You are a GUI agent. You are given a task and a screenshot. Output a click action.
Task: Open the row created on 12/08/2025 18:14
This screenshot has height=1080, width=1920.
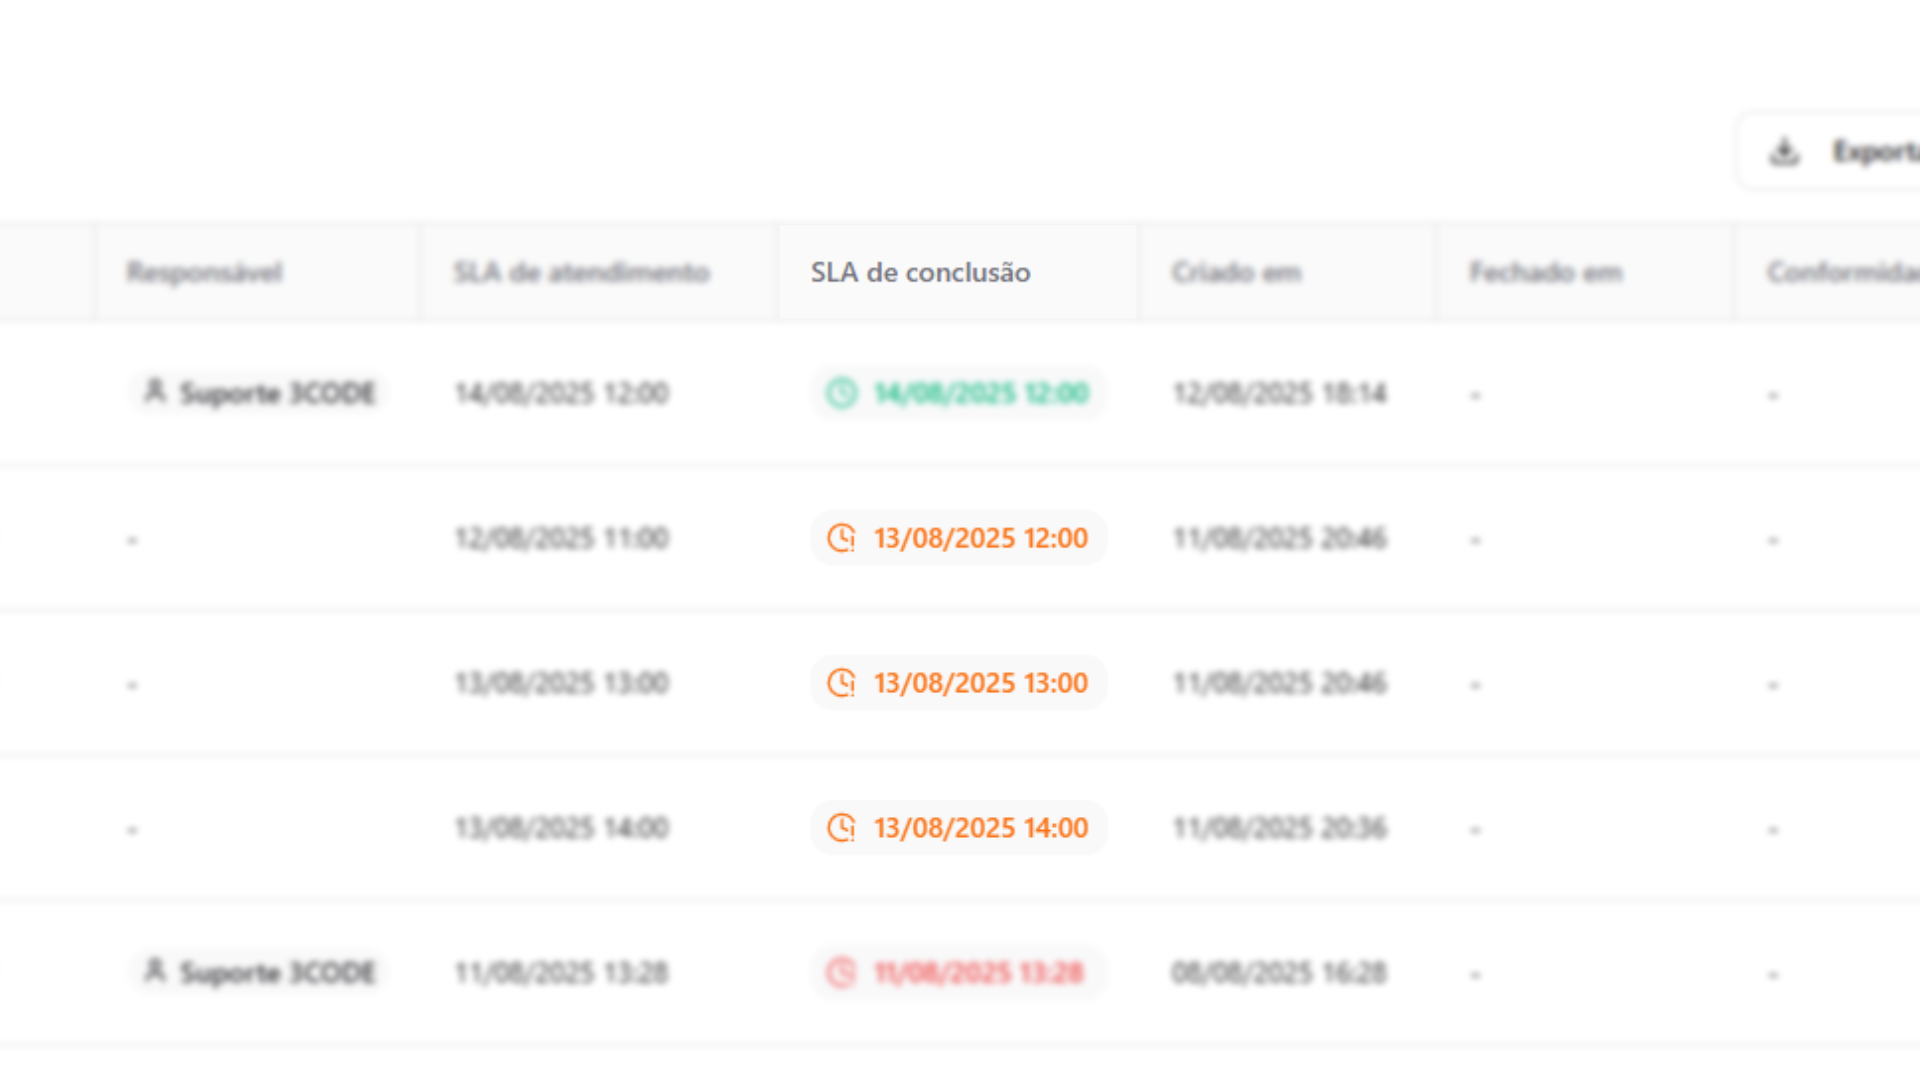point(1279,393)
